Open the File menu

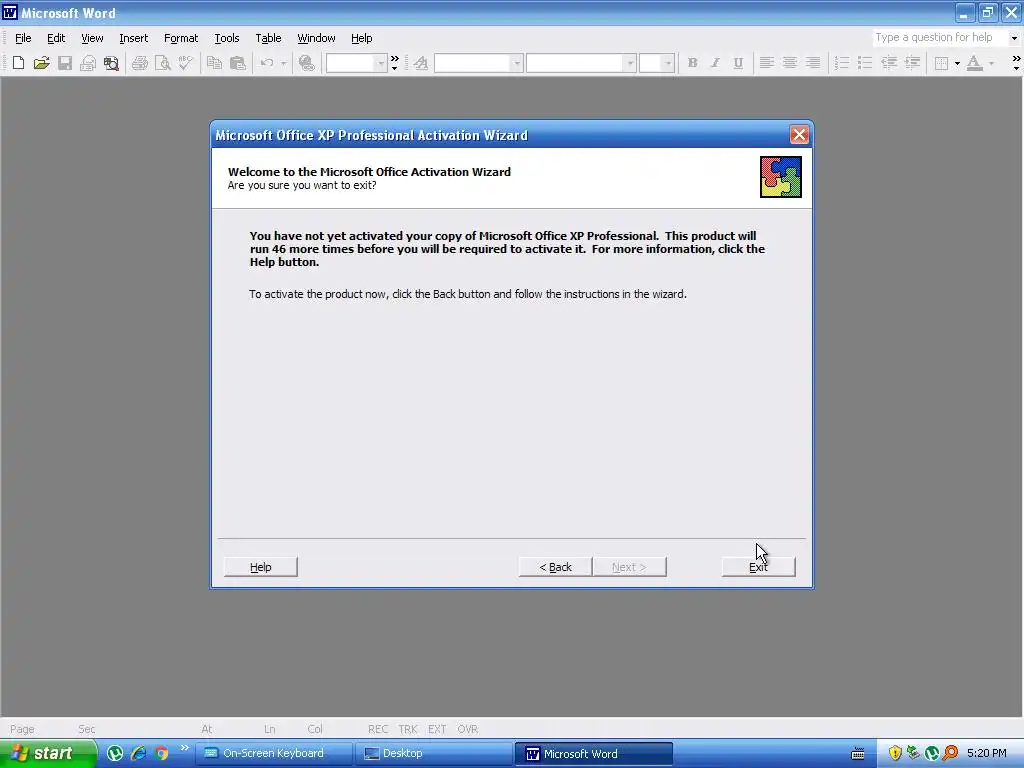[23, 38]
